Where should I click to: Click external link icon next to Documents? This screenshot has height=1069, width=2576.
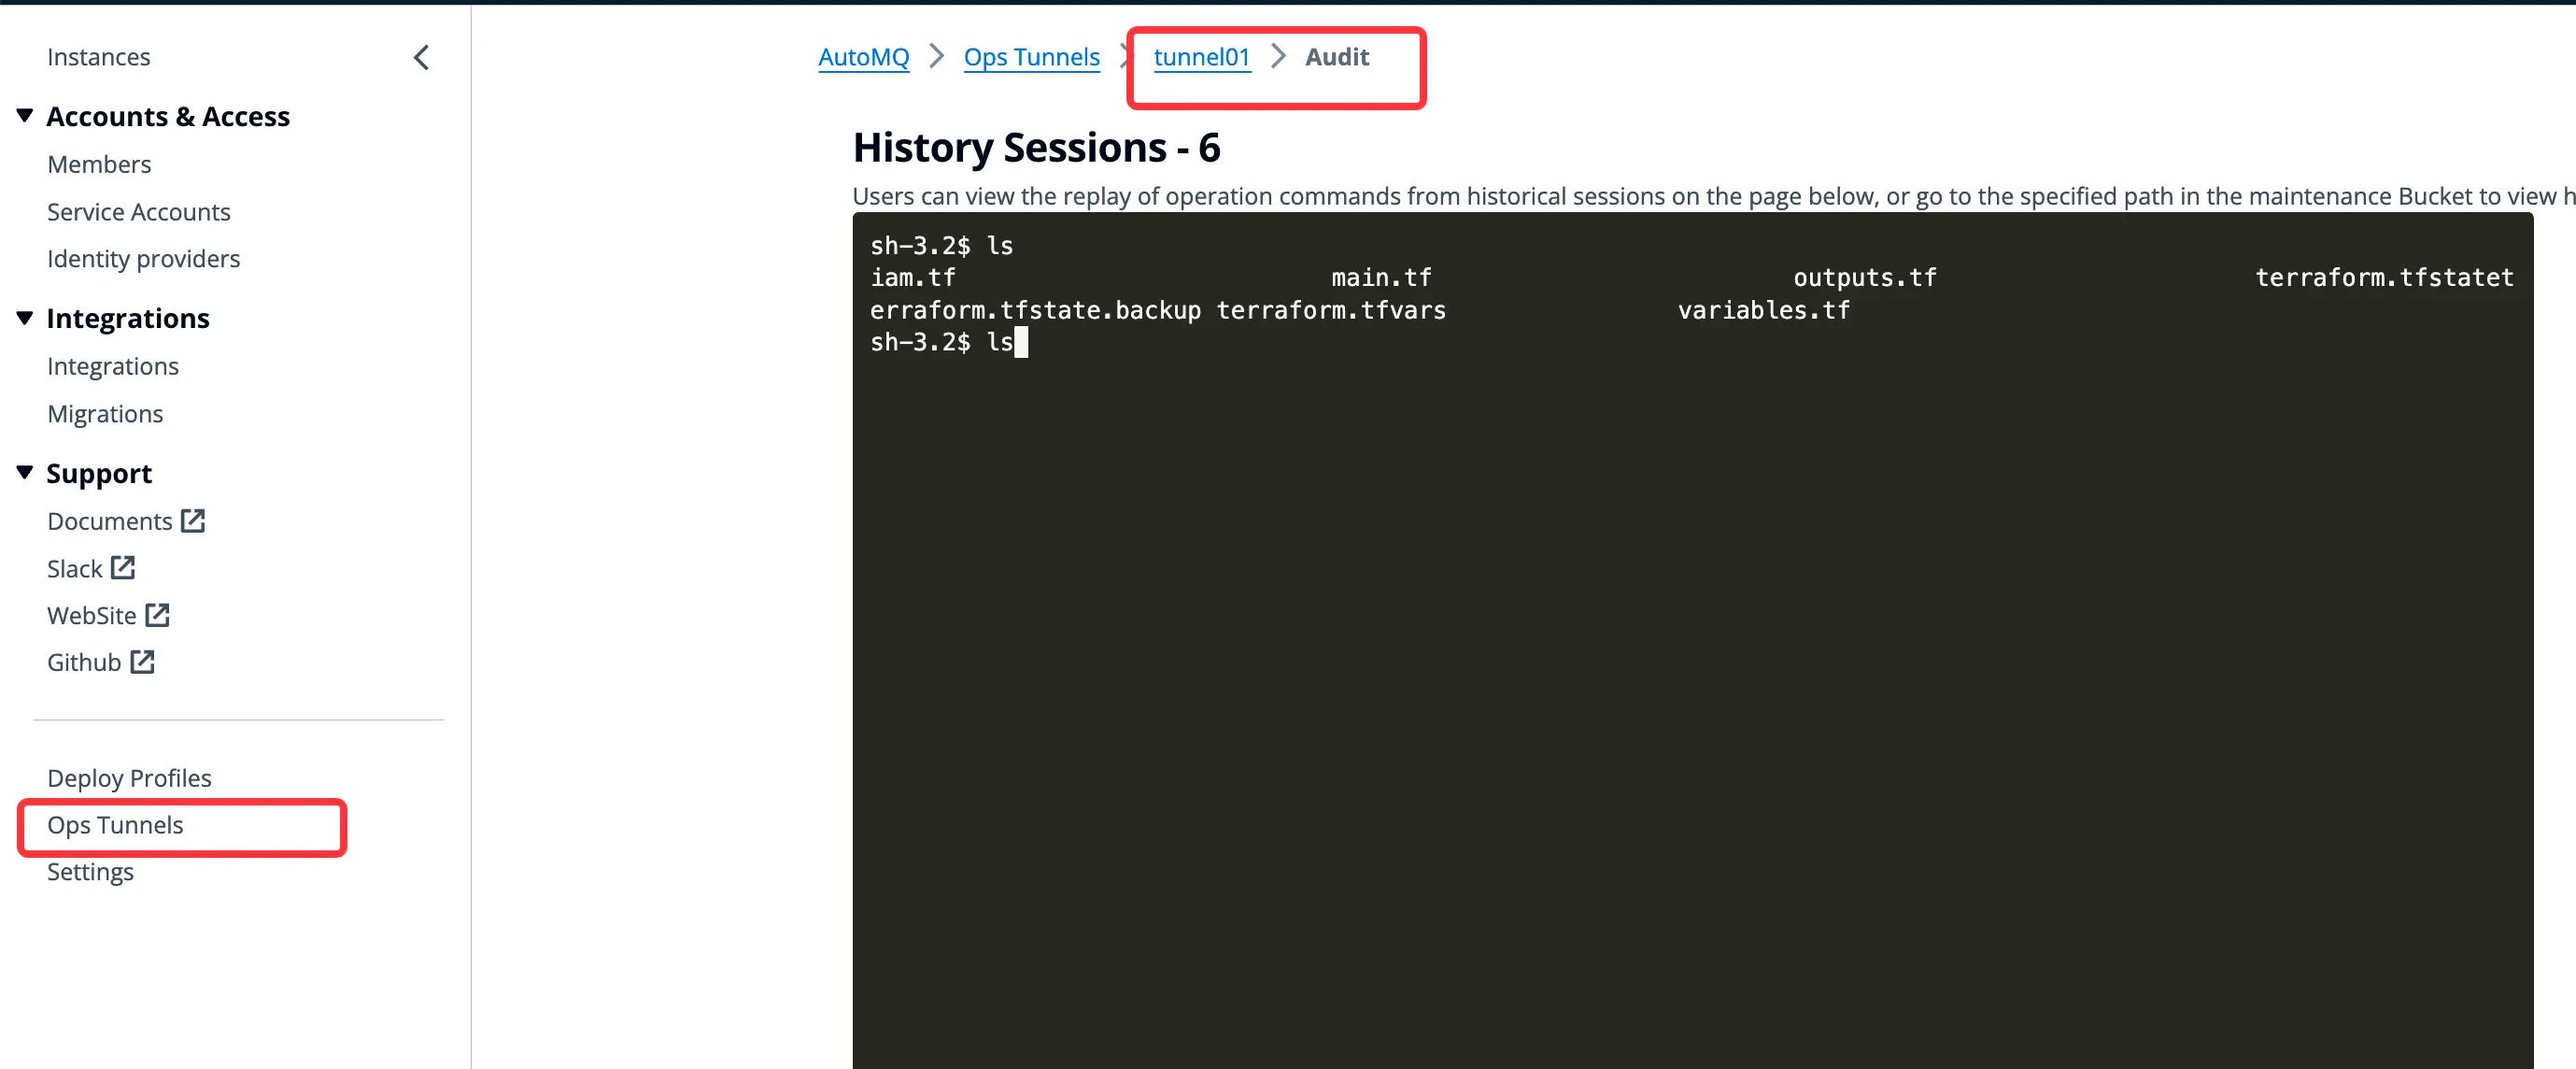(x=193, y=520)
